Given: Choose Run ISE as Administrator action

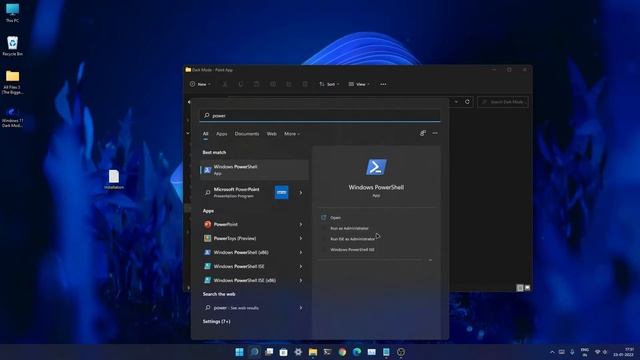Looking at the screenshot, I should click(352, 239).
